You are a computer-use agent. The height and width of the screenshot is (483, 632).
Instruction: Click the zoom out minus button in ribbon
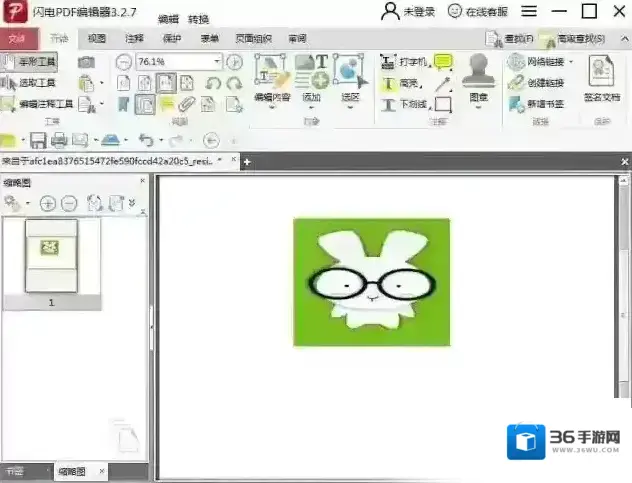[x=124, y=62]
